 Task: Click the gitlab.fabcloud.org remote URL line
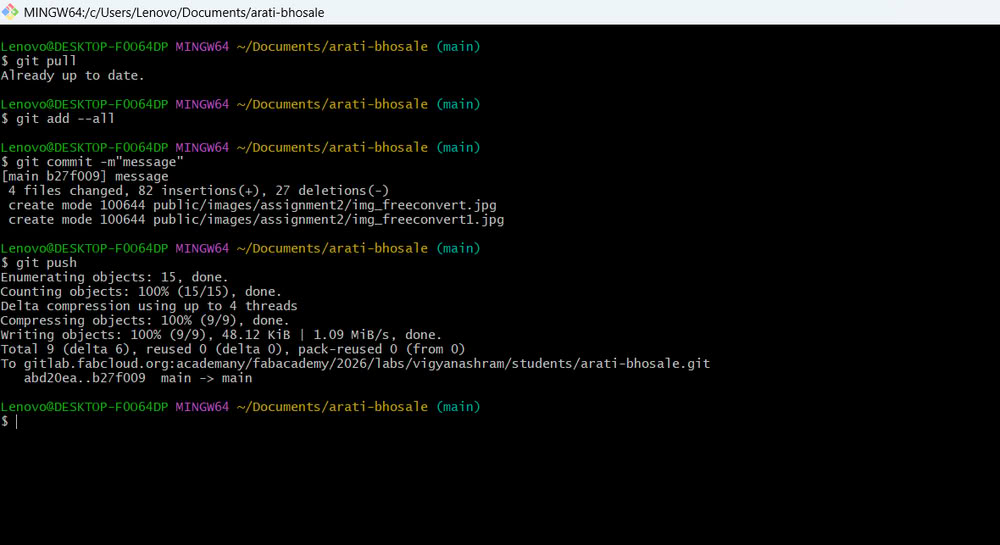point(355,364)
